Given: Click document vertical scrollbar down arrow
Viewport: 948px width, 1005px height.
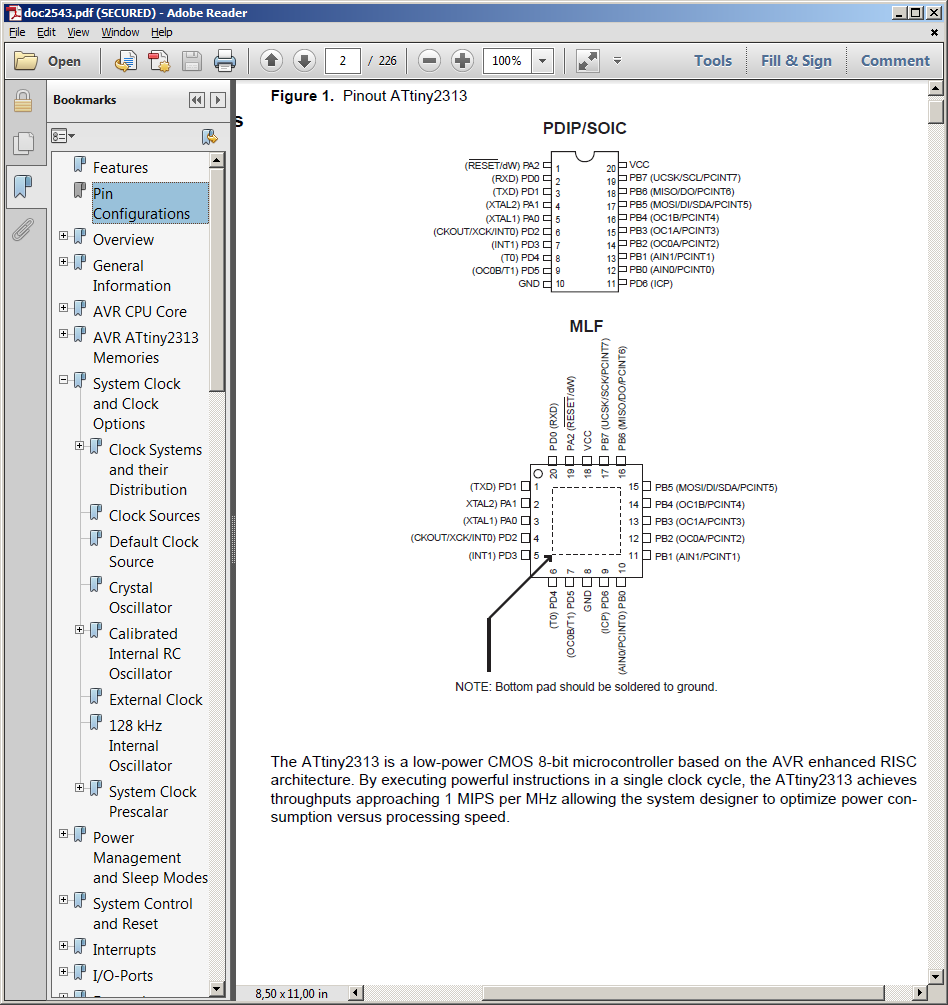Looking at the screenshot, I should pos(936,977).
